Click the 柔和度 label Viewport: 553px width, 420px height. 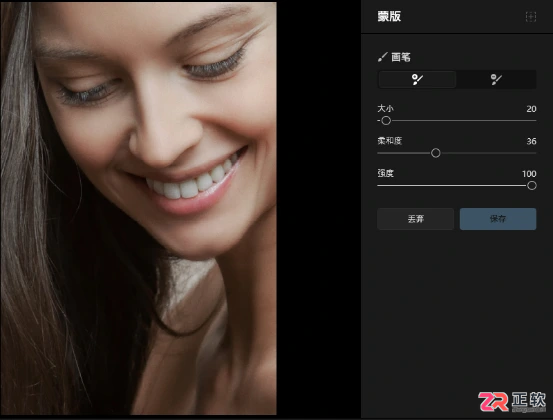[x=389, y=141]
